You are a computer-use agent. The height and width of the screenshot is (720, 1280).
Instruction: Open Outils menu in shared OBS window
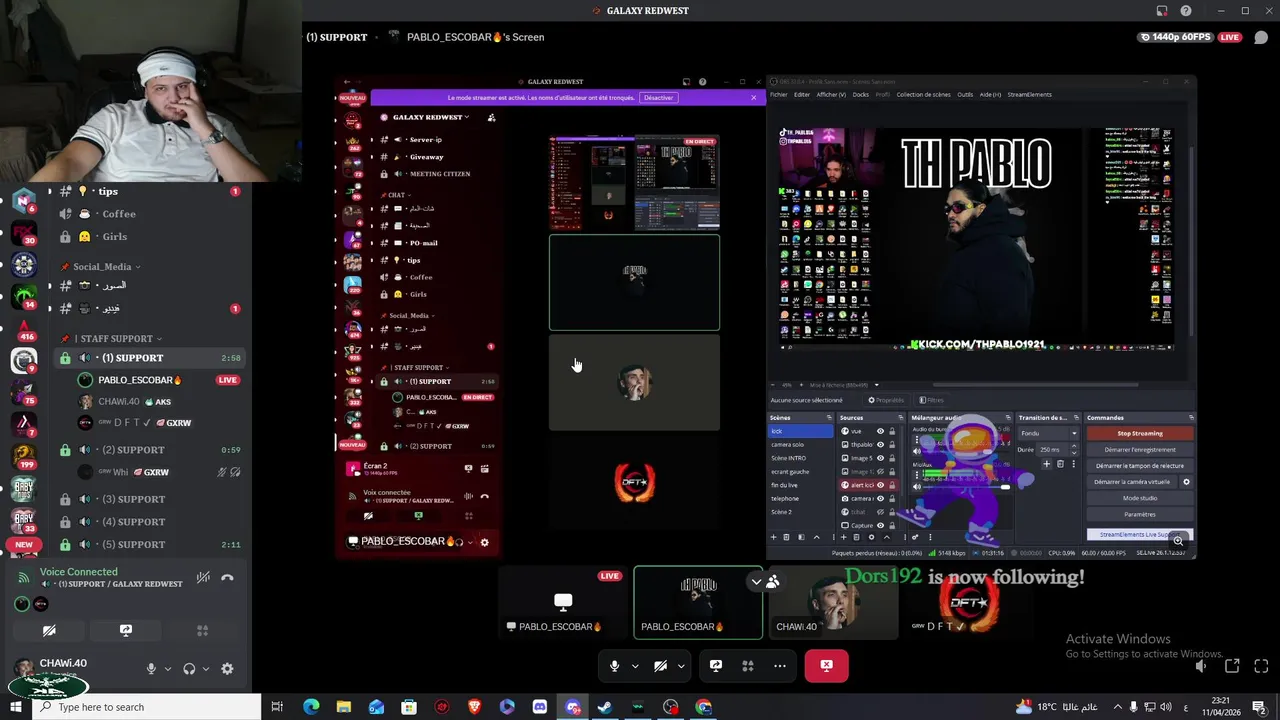tap(965, 95)
